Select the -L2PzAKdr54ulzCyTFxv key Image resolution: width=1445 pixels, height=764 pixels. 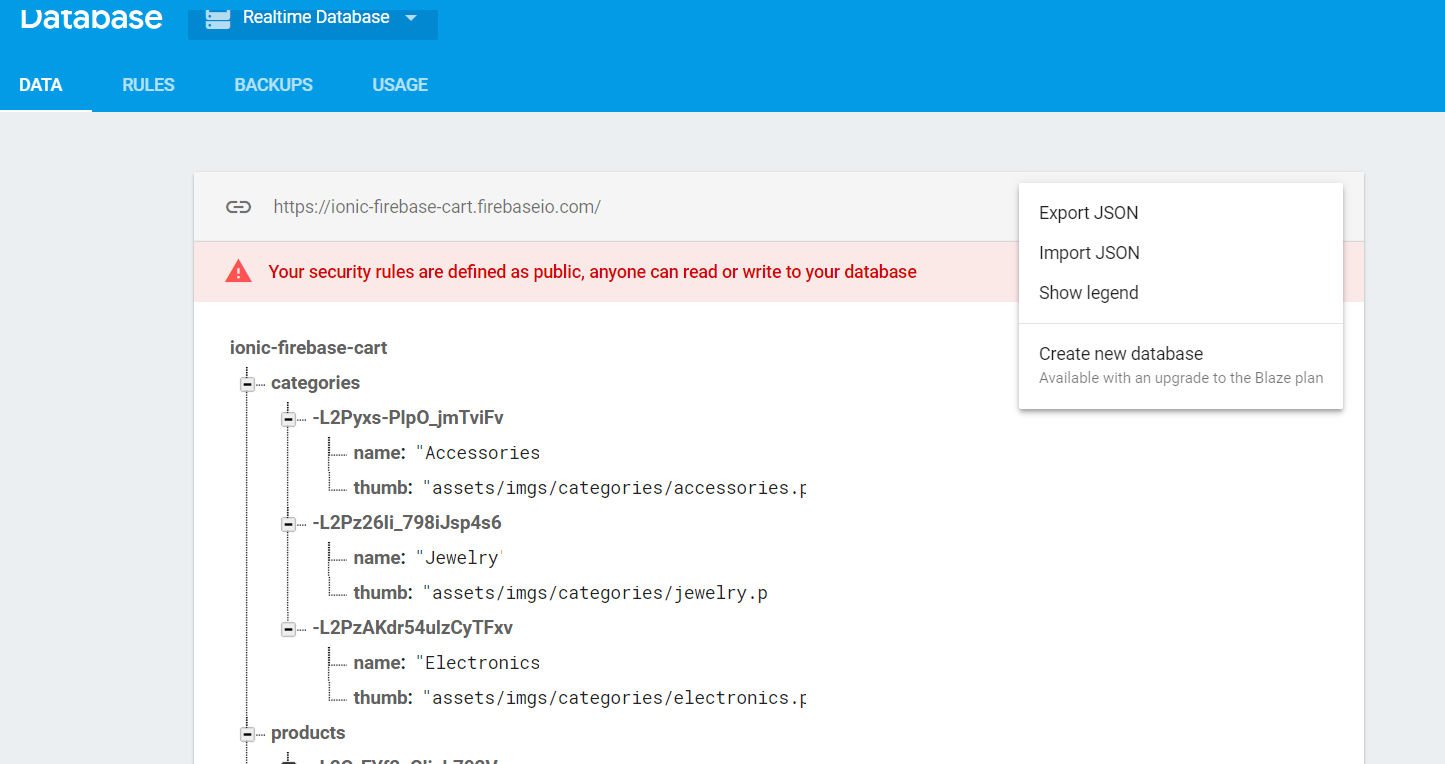[413, 628]
